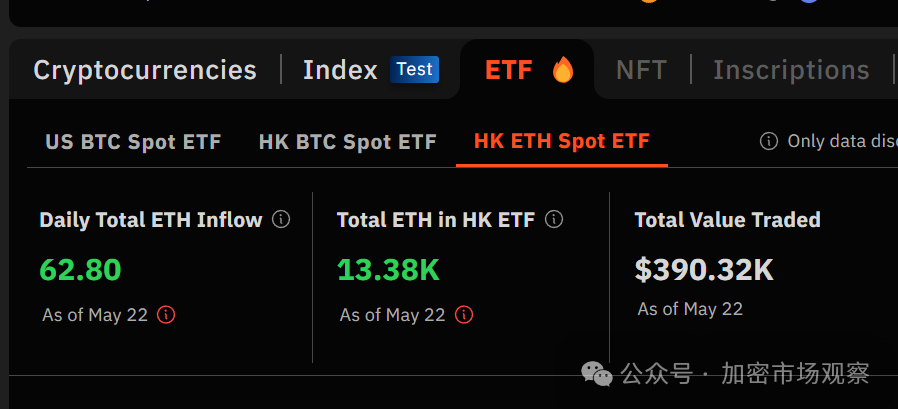The height and width of the screenshot is (409, 898).
Task: Click the blue Test badge
Action: click(414, 69)
